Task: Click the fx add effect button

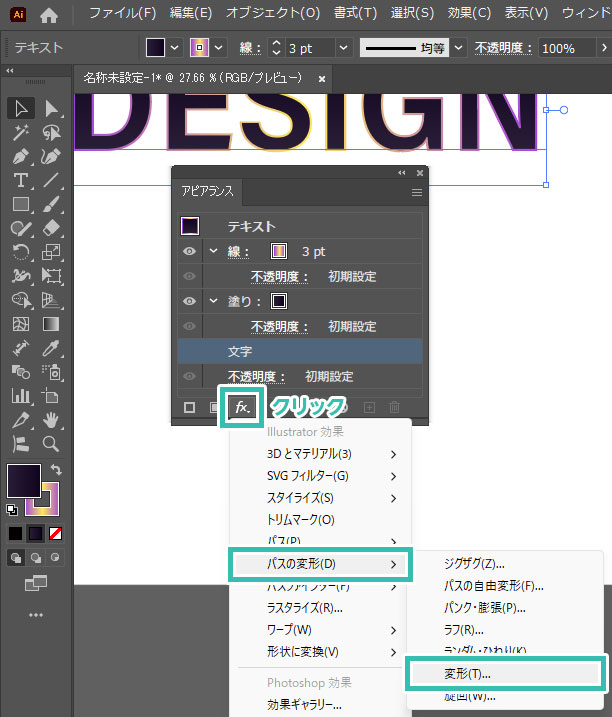Action: tap(243, 407)
